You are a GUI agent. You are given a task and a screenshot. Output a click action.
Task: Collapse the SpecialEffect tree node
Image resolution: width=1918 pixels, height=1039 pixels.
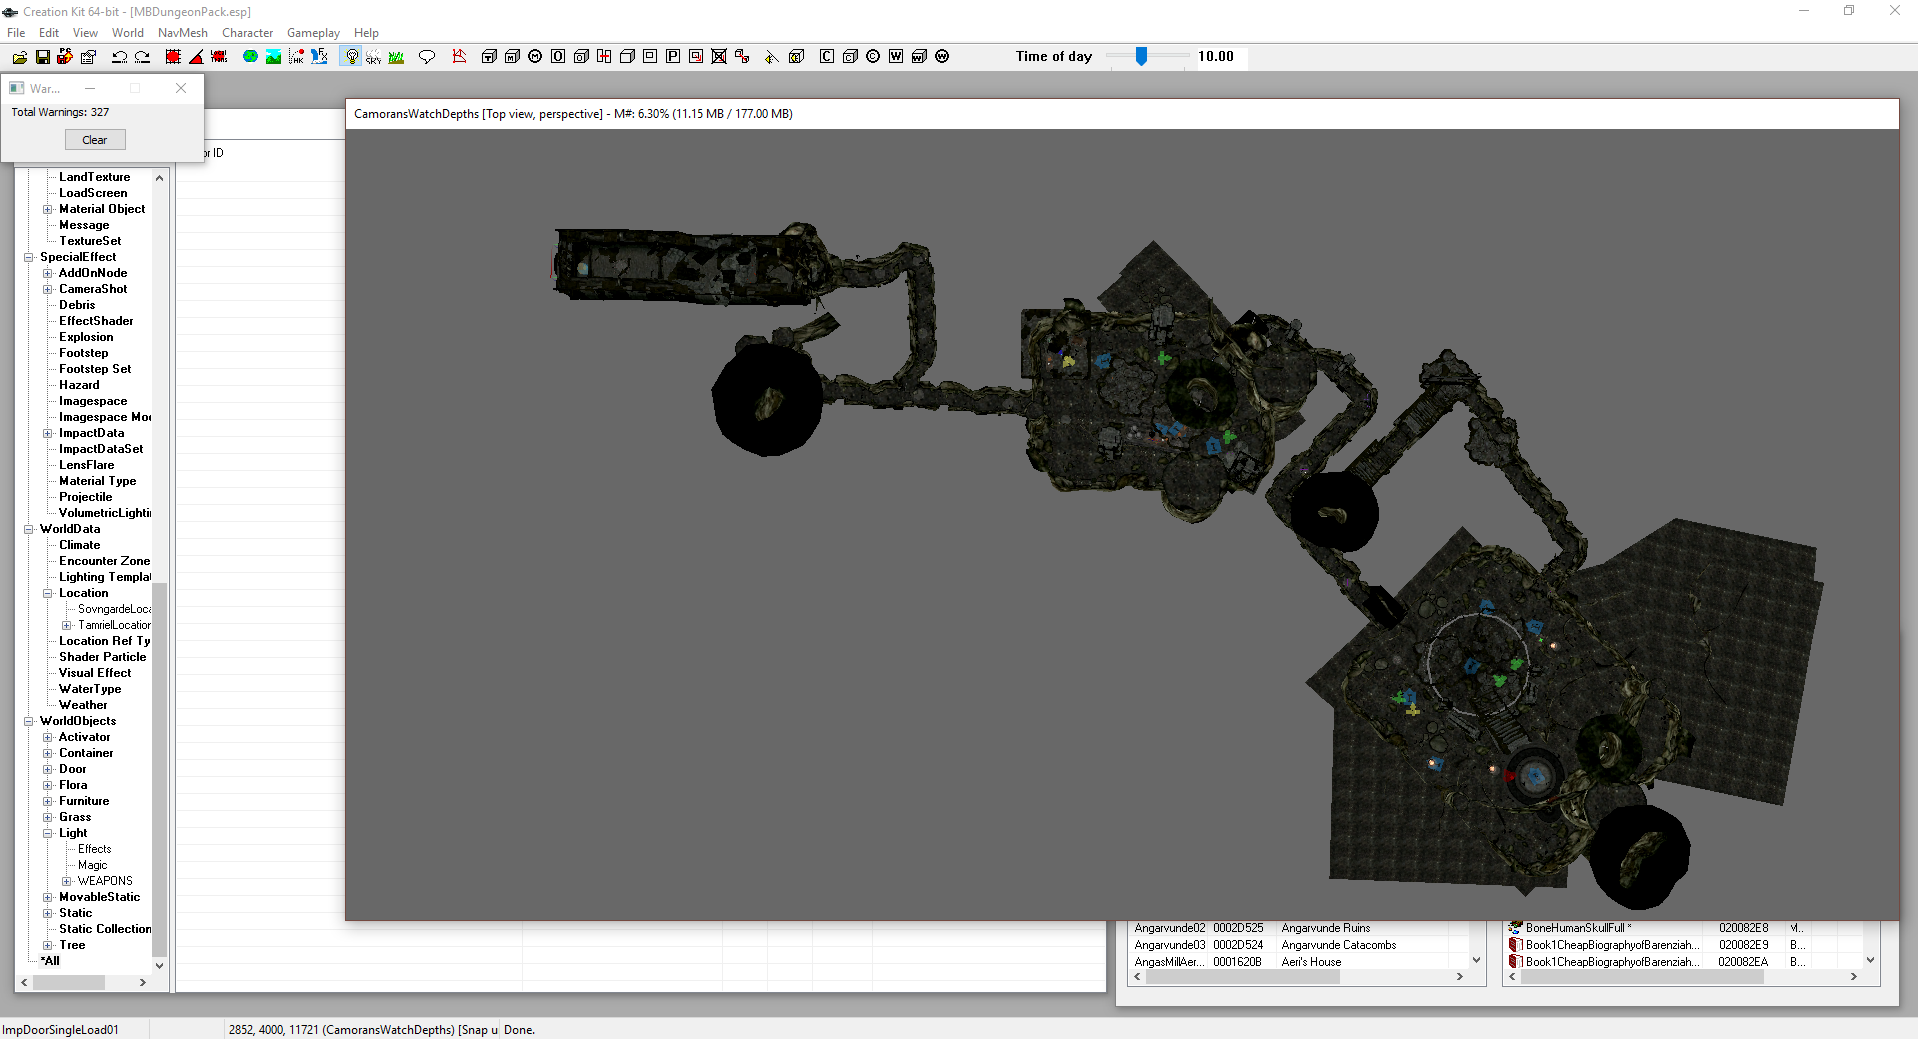point(29,257)
